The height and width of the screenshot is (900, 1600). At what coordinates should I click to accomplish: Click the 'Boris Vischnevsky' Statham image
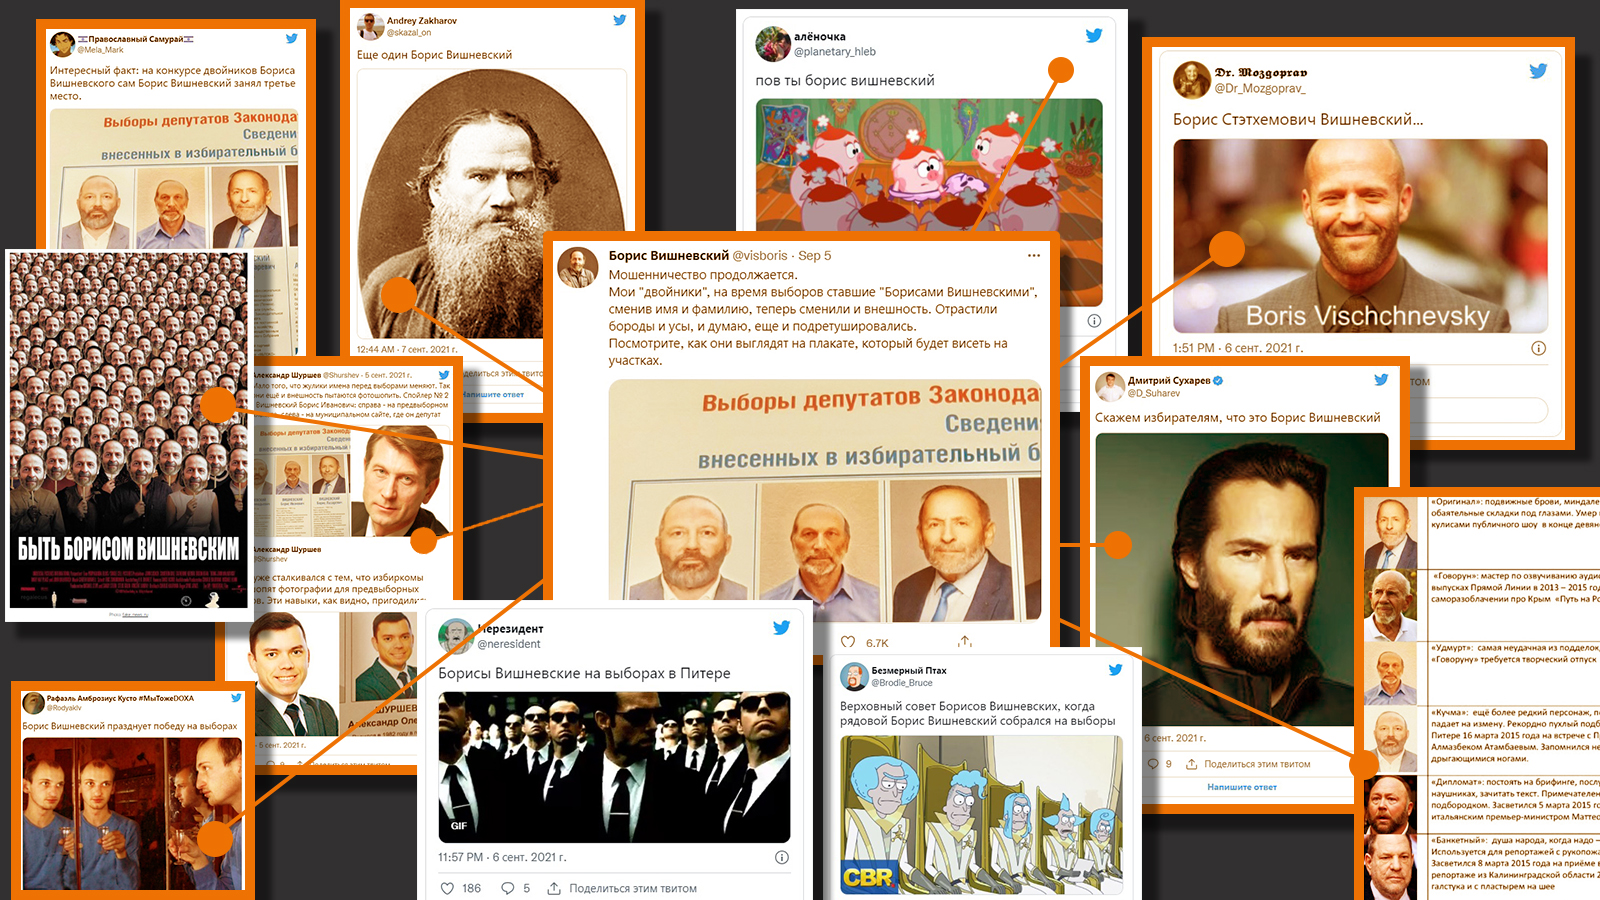pos(1360,236)
